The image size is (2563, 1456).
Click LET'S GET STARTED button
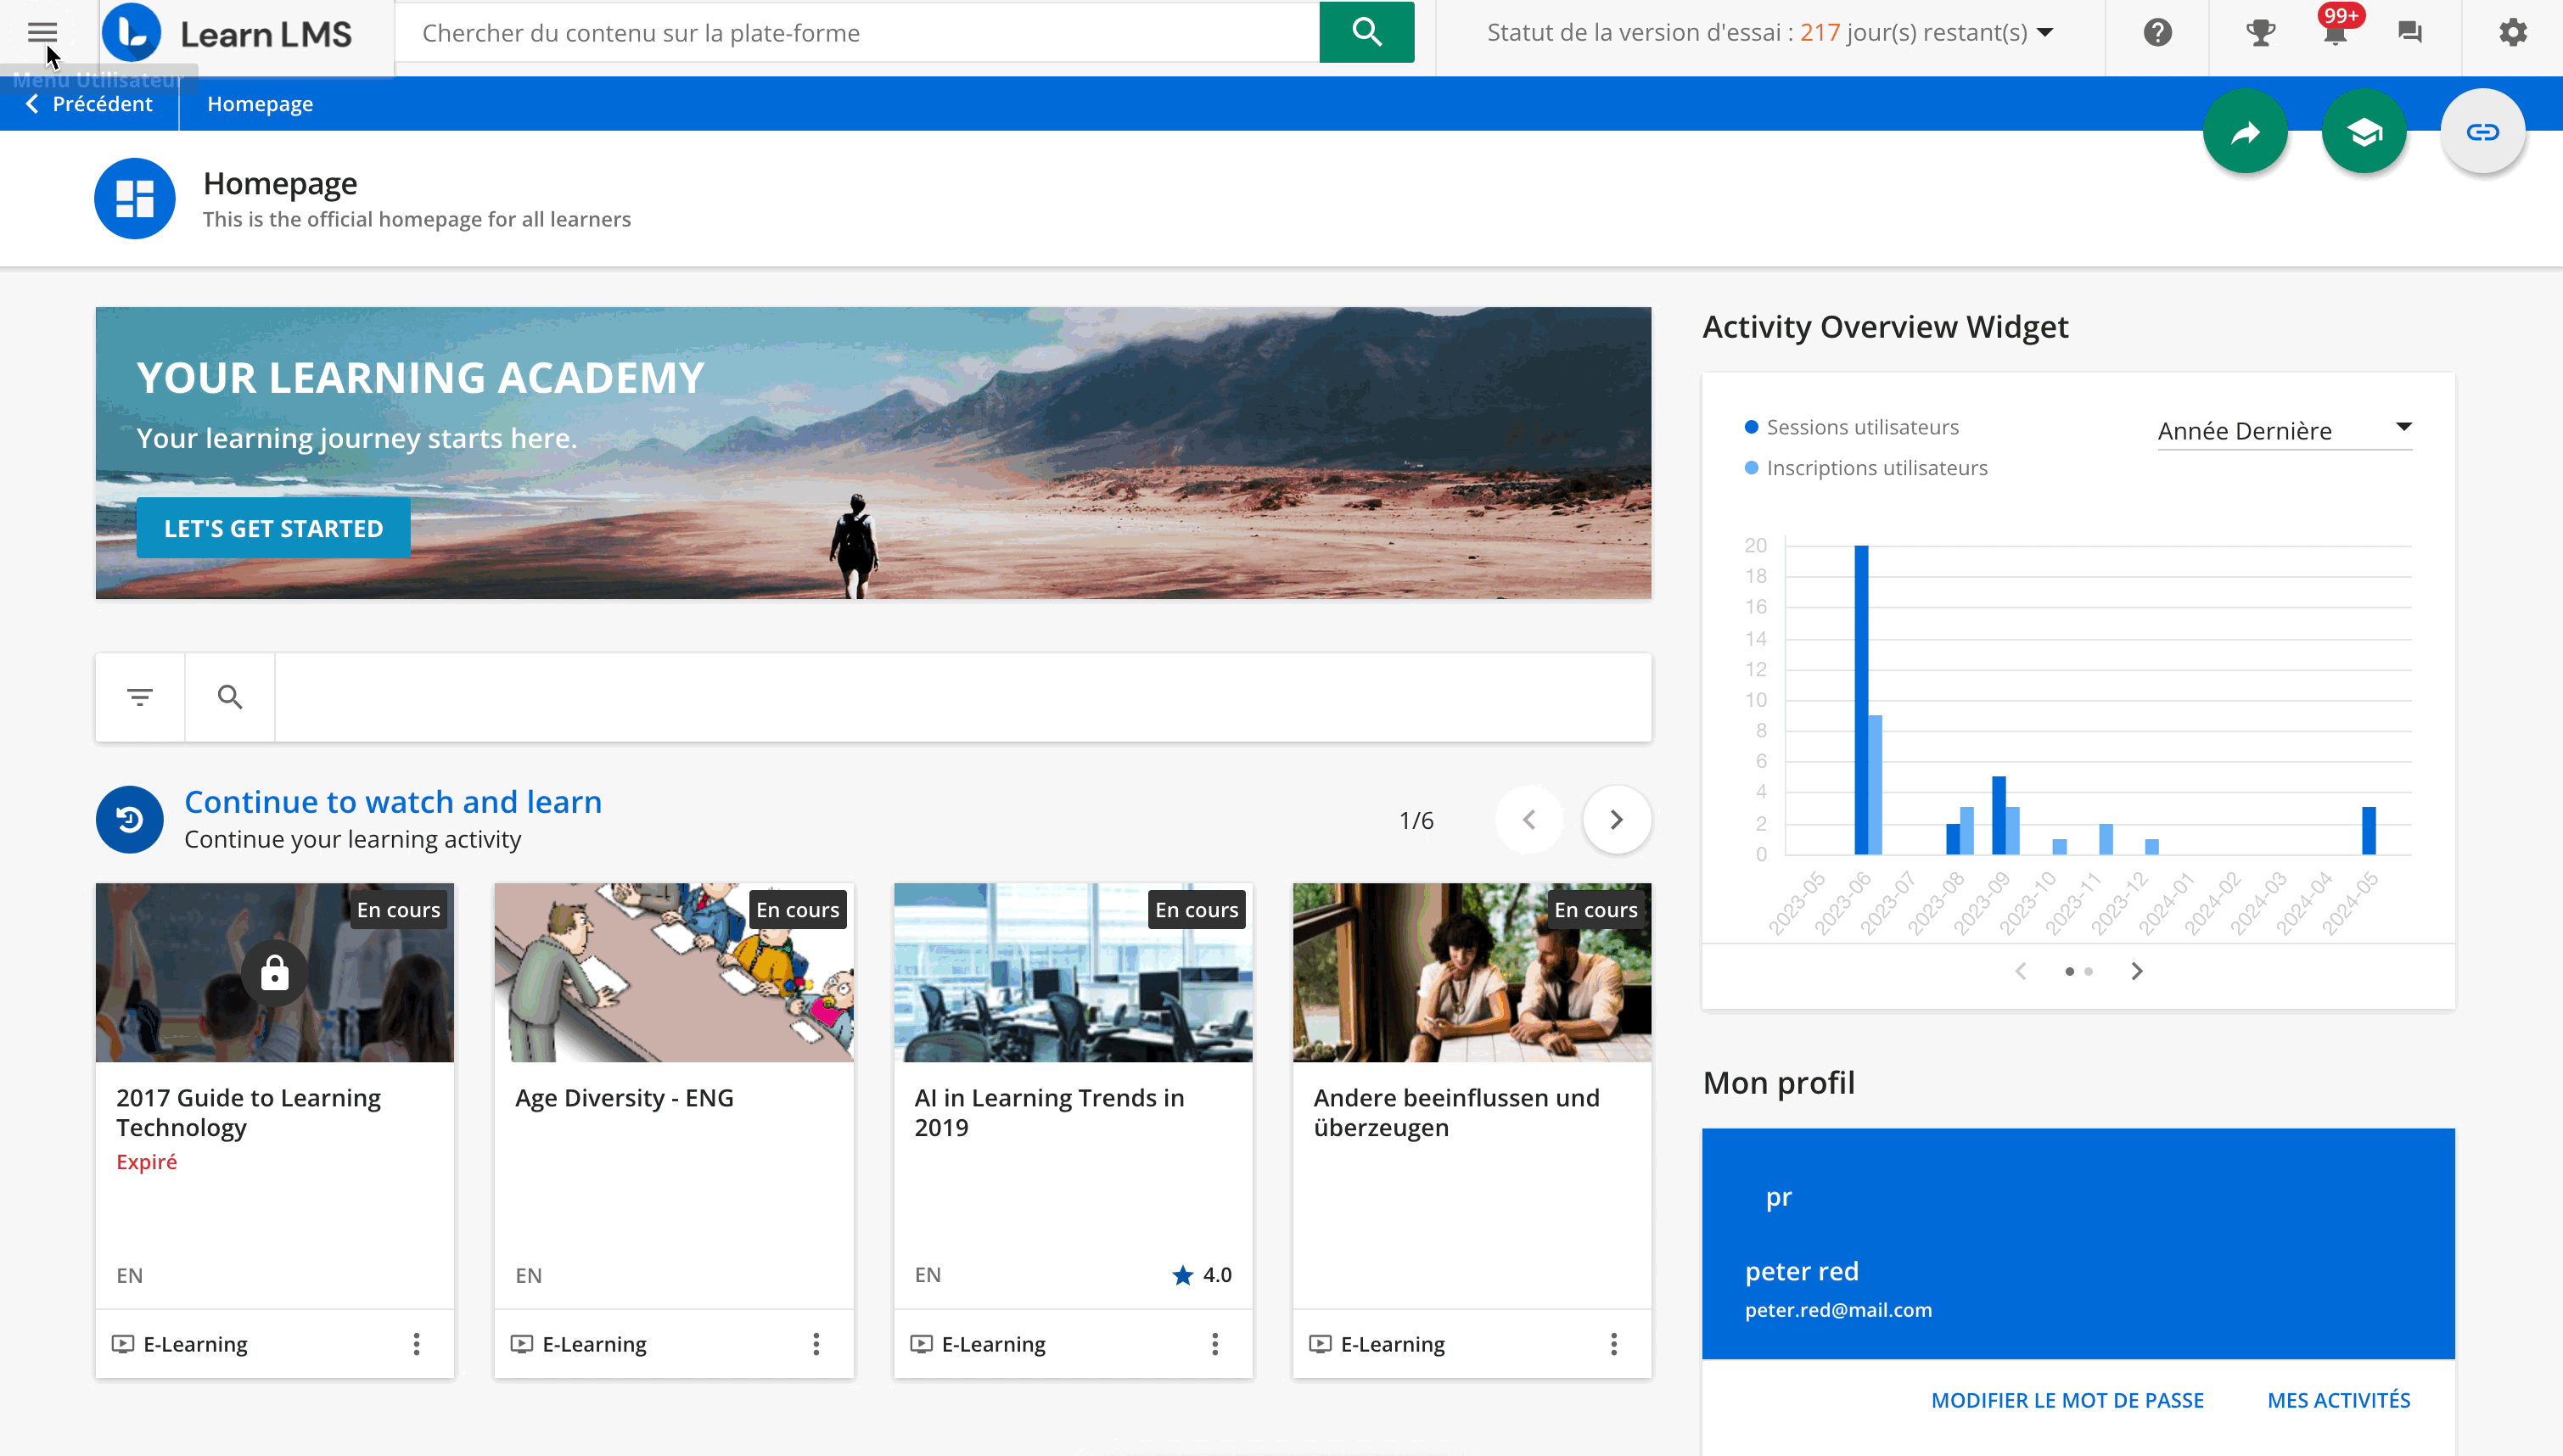[273, 528]
